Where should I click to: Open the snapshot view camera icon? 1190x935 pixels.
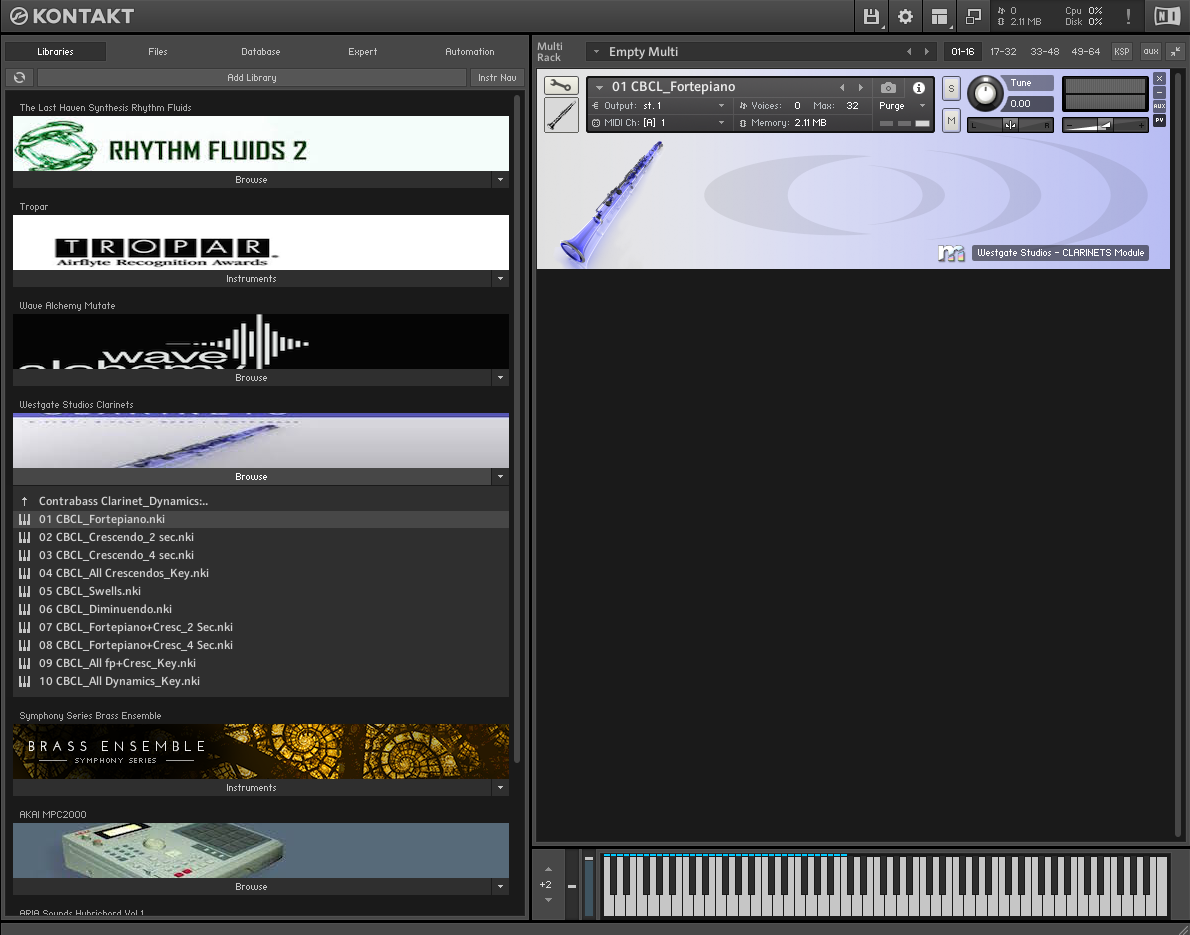coord(888,87)
